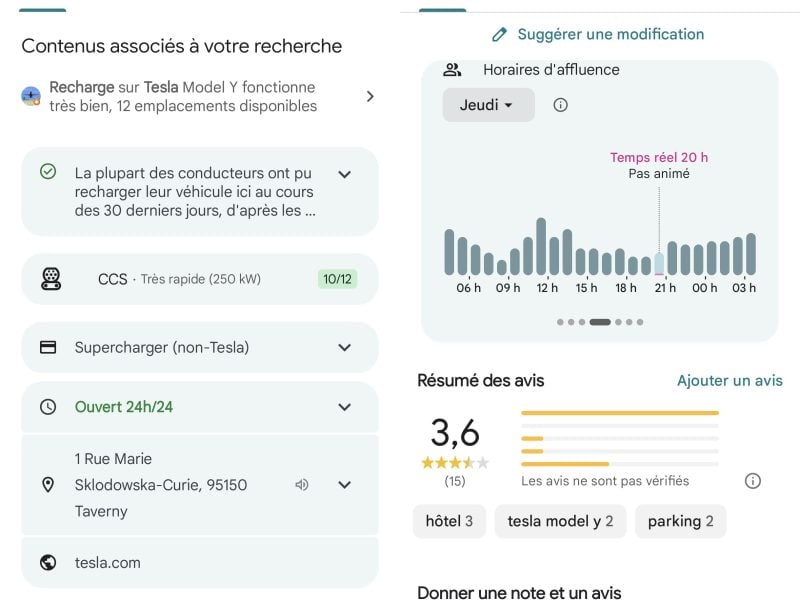800x600 pixels.
Task: Click the 1-star rating bar
Action: (x=620, y=464)
